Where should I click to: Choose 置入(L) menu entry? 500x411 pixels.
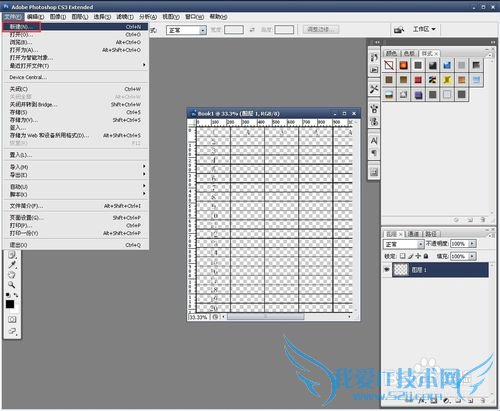pyautogui.click(x=75, y=155)
